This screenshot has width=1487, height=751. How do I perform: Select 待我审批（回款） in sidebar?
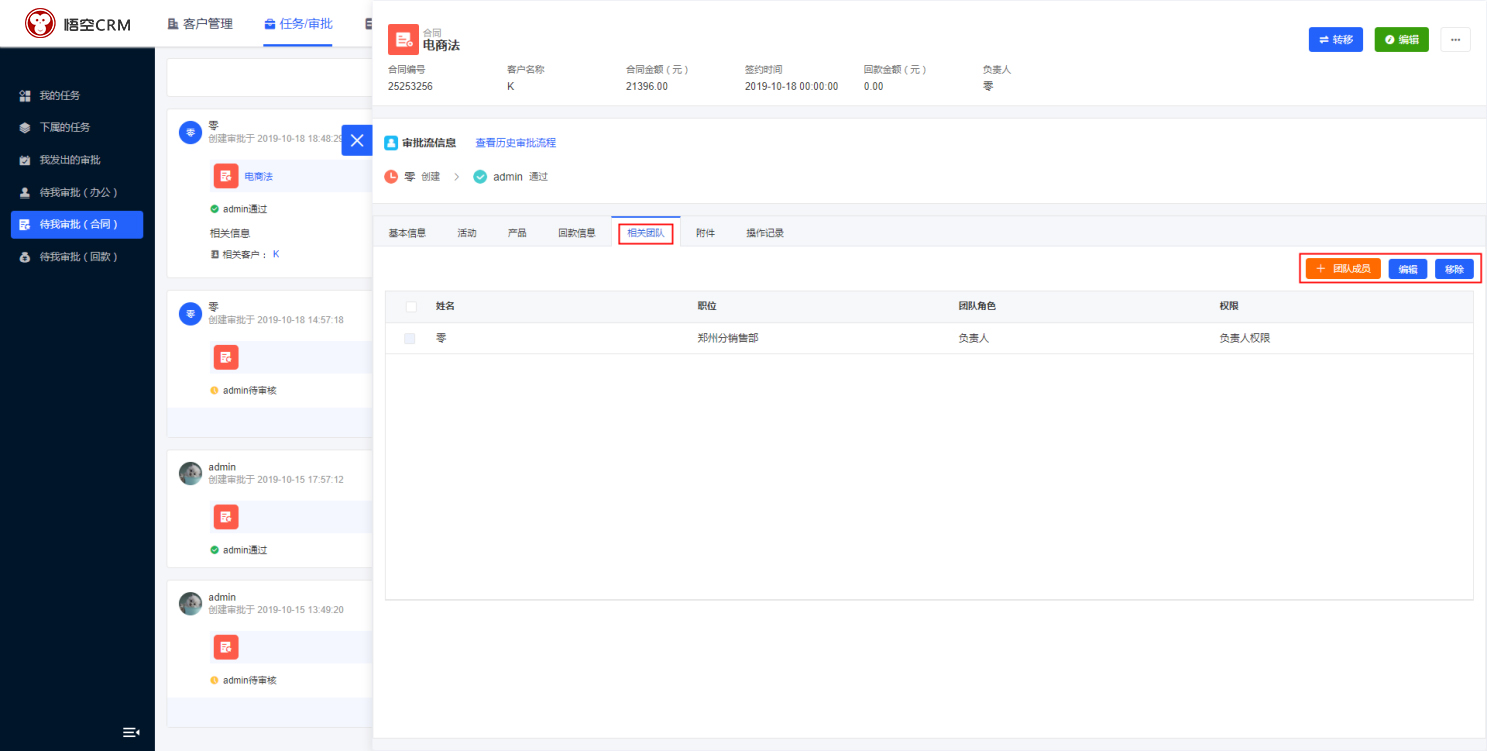[x=78, y=257]
